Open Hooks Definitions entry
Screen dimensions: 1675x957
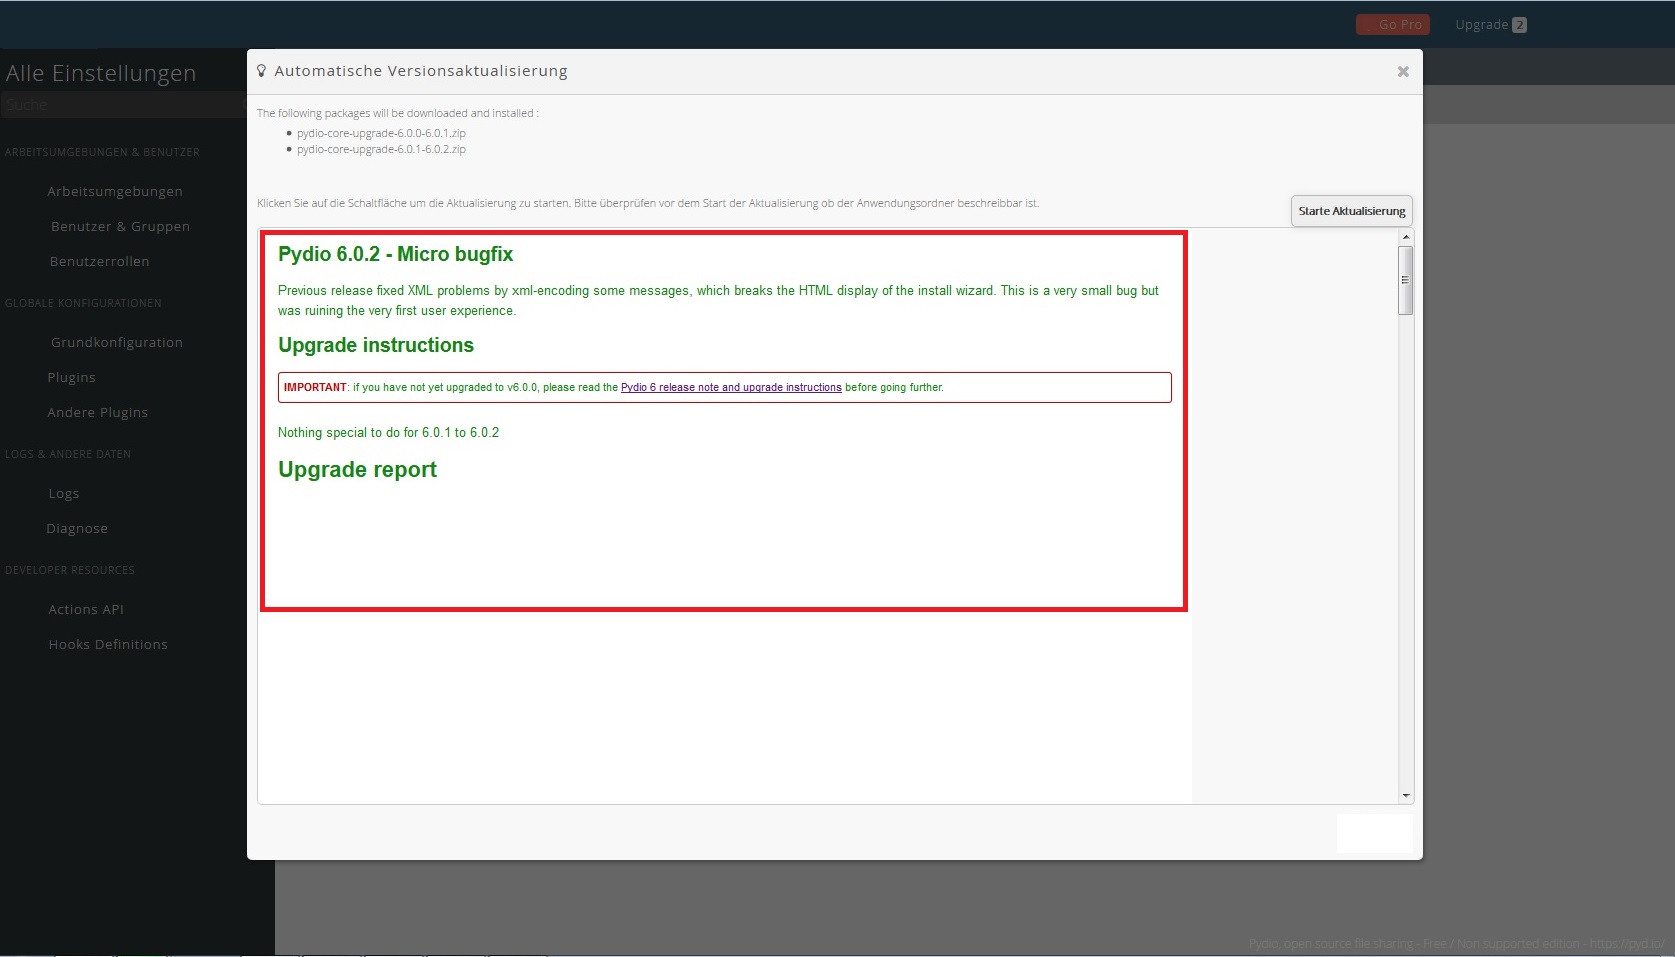[108, 644]
